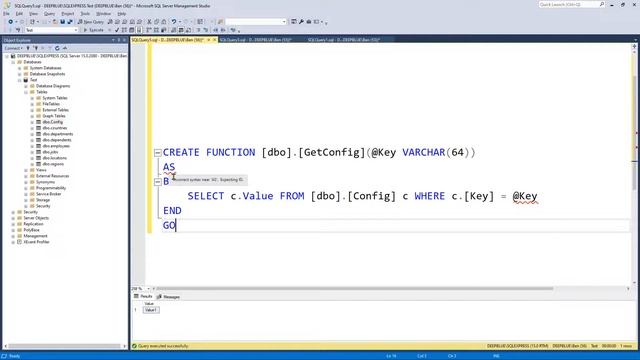Image resolution: width=640 pixels, height=360 pixels.
Task: Click the Parse checkmark icon
Action: coord(117,30)
